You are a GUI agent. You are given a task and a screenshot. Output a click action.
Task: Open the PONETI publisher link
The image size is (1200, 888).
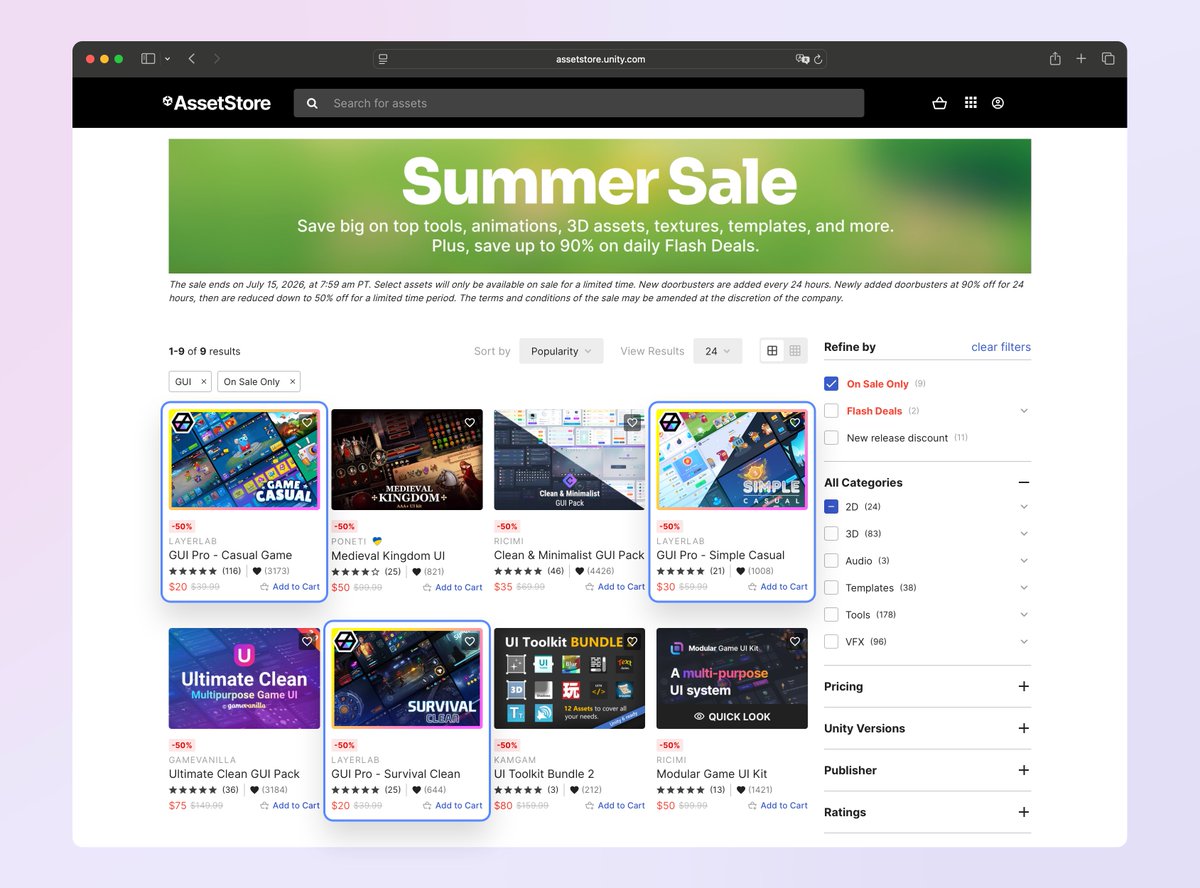coord(349,541)
